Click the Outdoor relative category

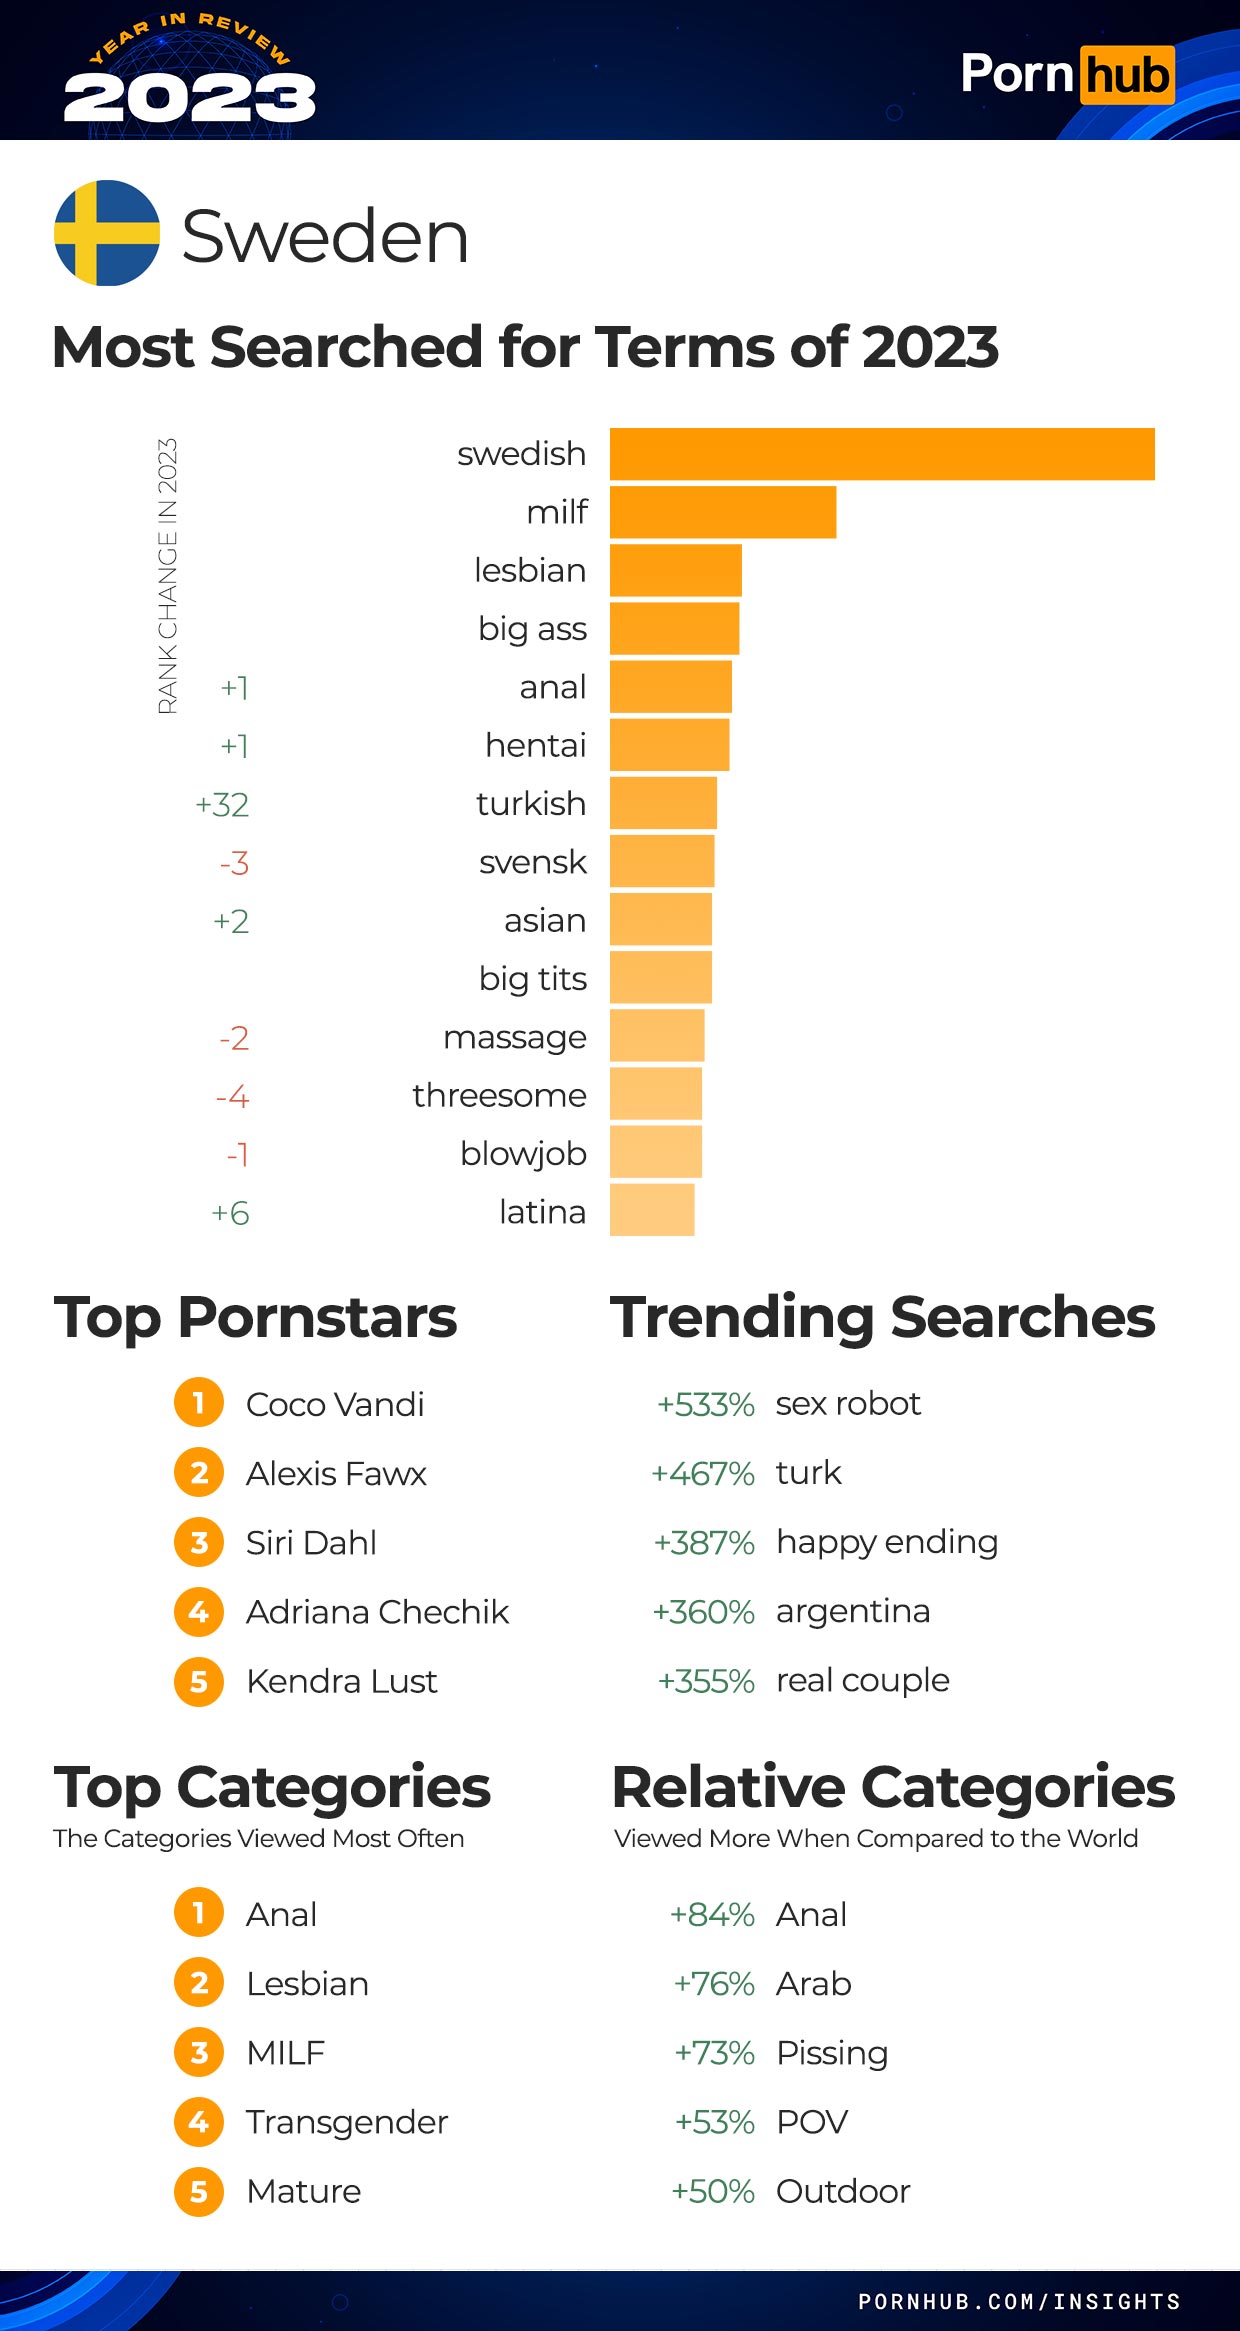coord(843,2191)
